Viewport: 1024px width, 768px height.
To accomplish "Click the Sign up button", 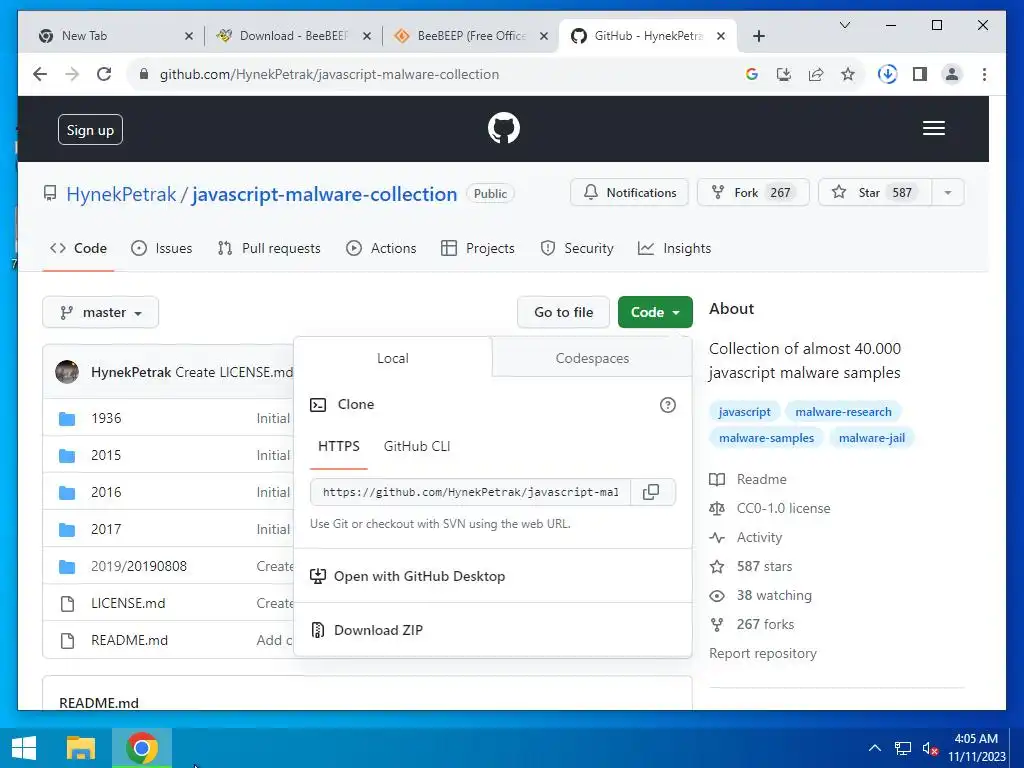I will 90,130.
